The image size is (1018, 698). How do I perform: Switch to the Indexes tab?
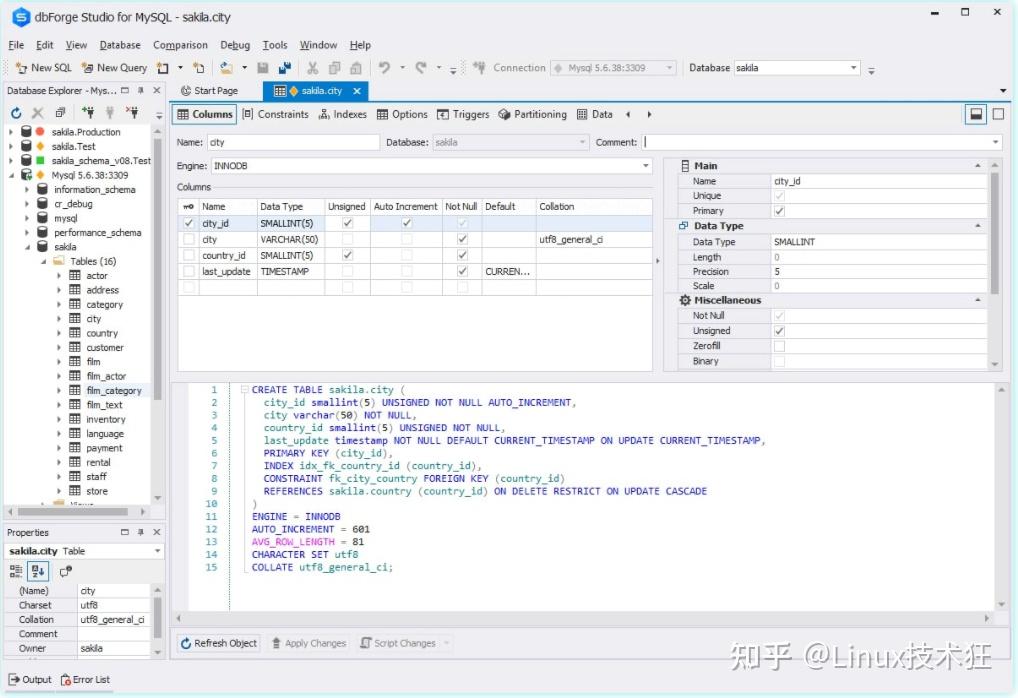[343, 114]
